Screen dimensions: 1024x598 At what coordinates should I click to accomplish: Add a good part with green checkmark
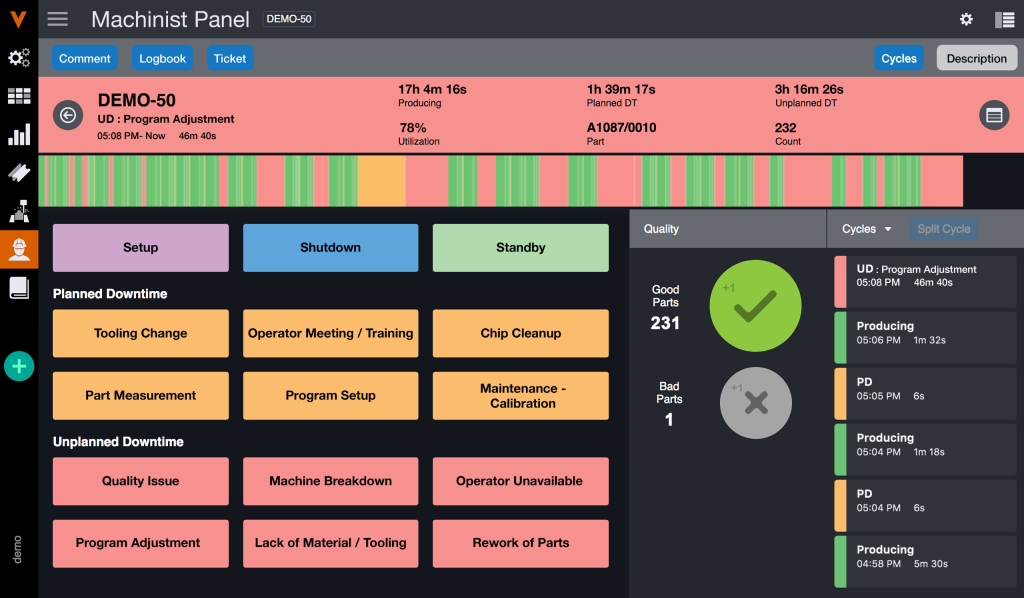(x=755, y=307)
